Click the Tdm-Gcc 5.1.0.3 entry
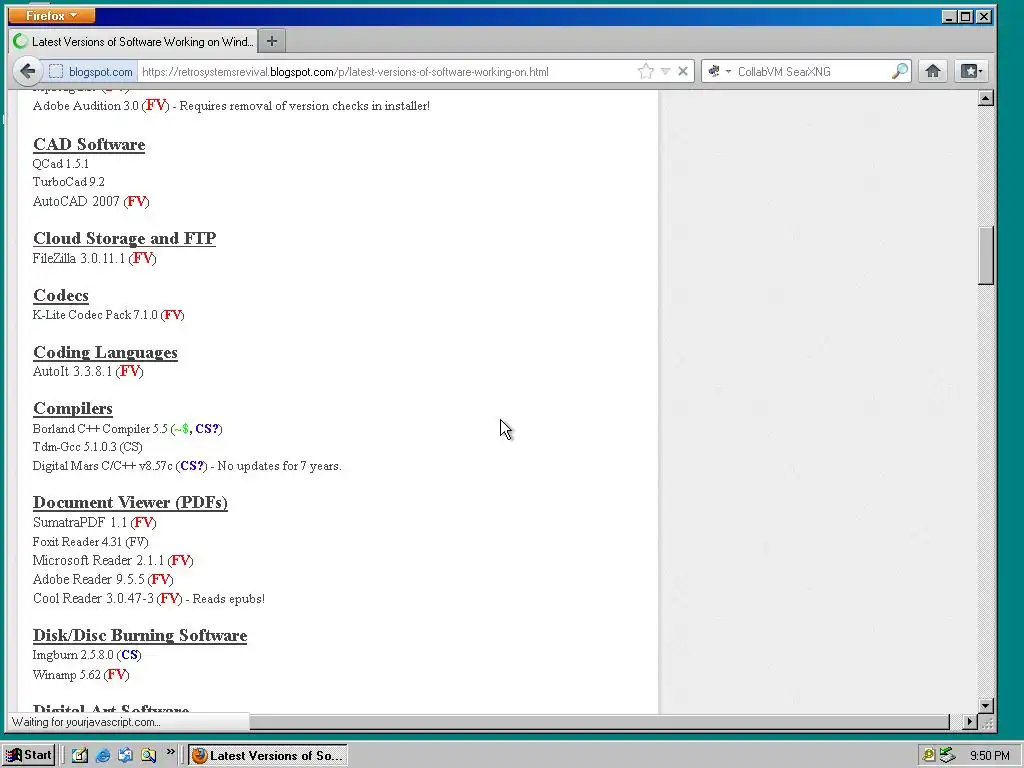 coord(88,447)
